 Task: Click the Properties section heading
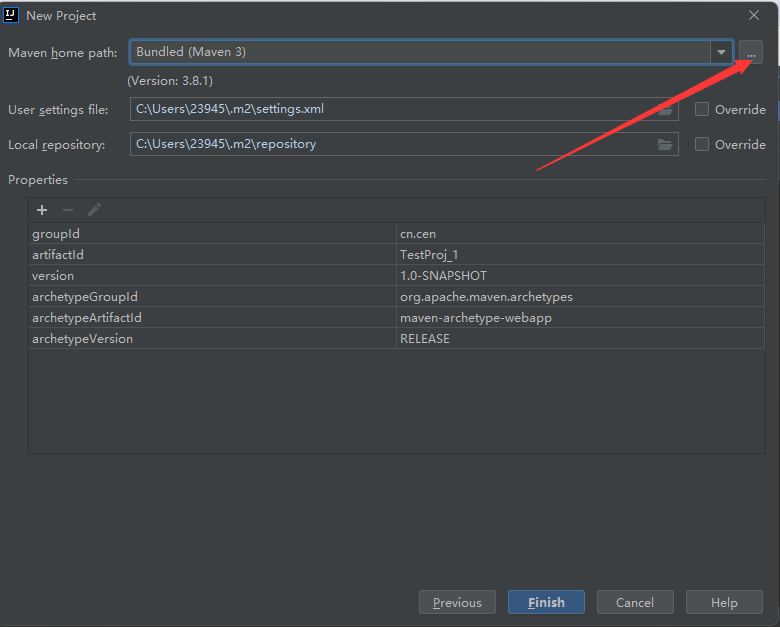(38, 180)
